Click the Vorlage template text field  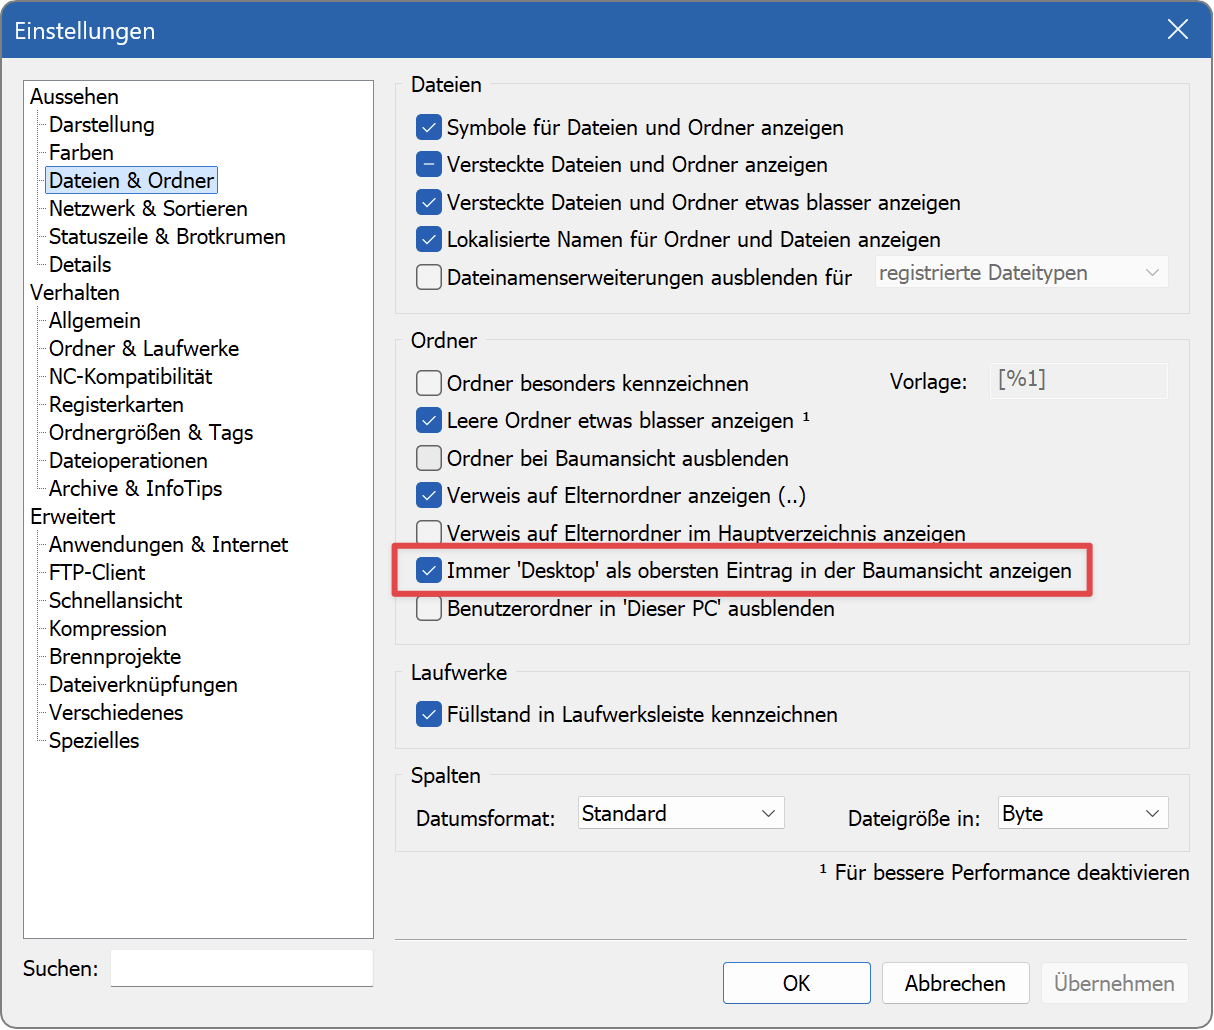pyautogui.click(x=1078, y=380)
